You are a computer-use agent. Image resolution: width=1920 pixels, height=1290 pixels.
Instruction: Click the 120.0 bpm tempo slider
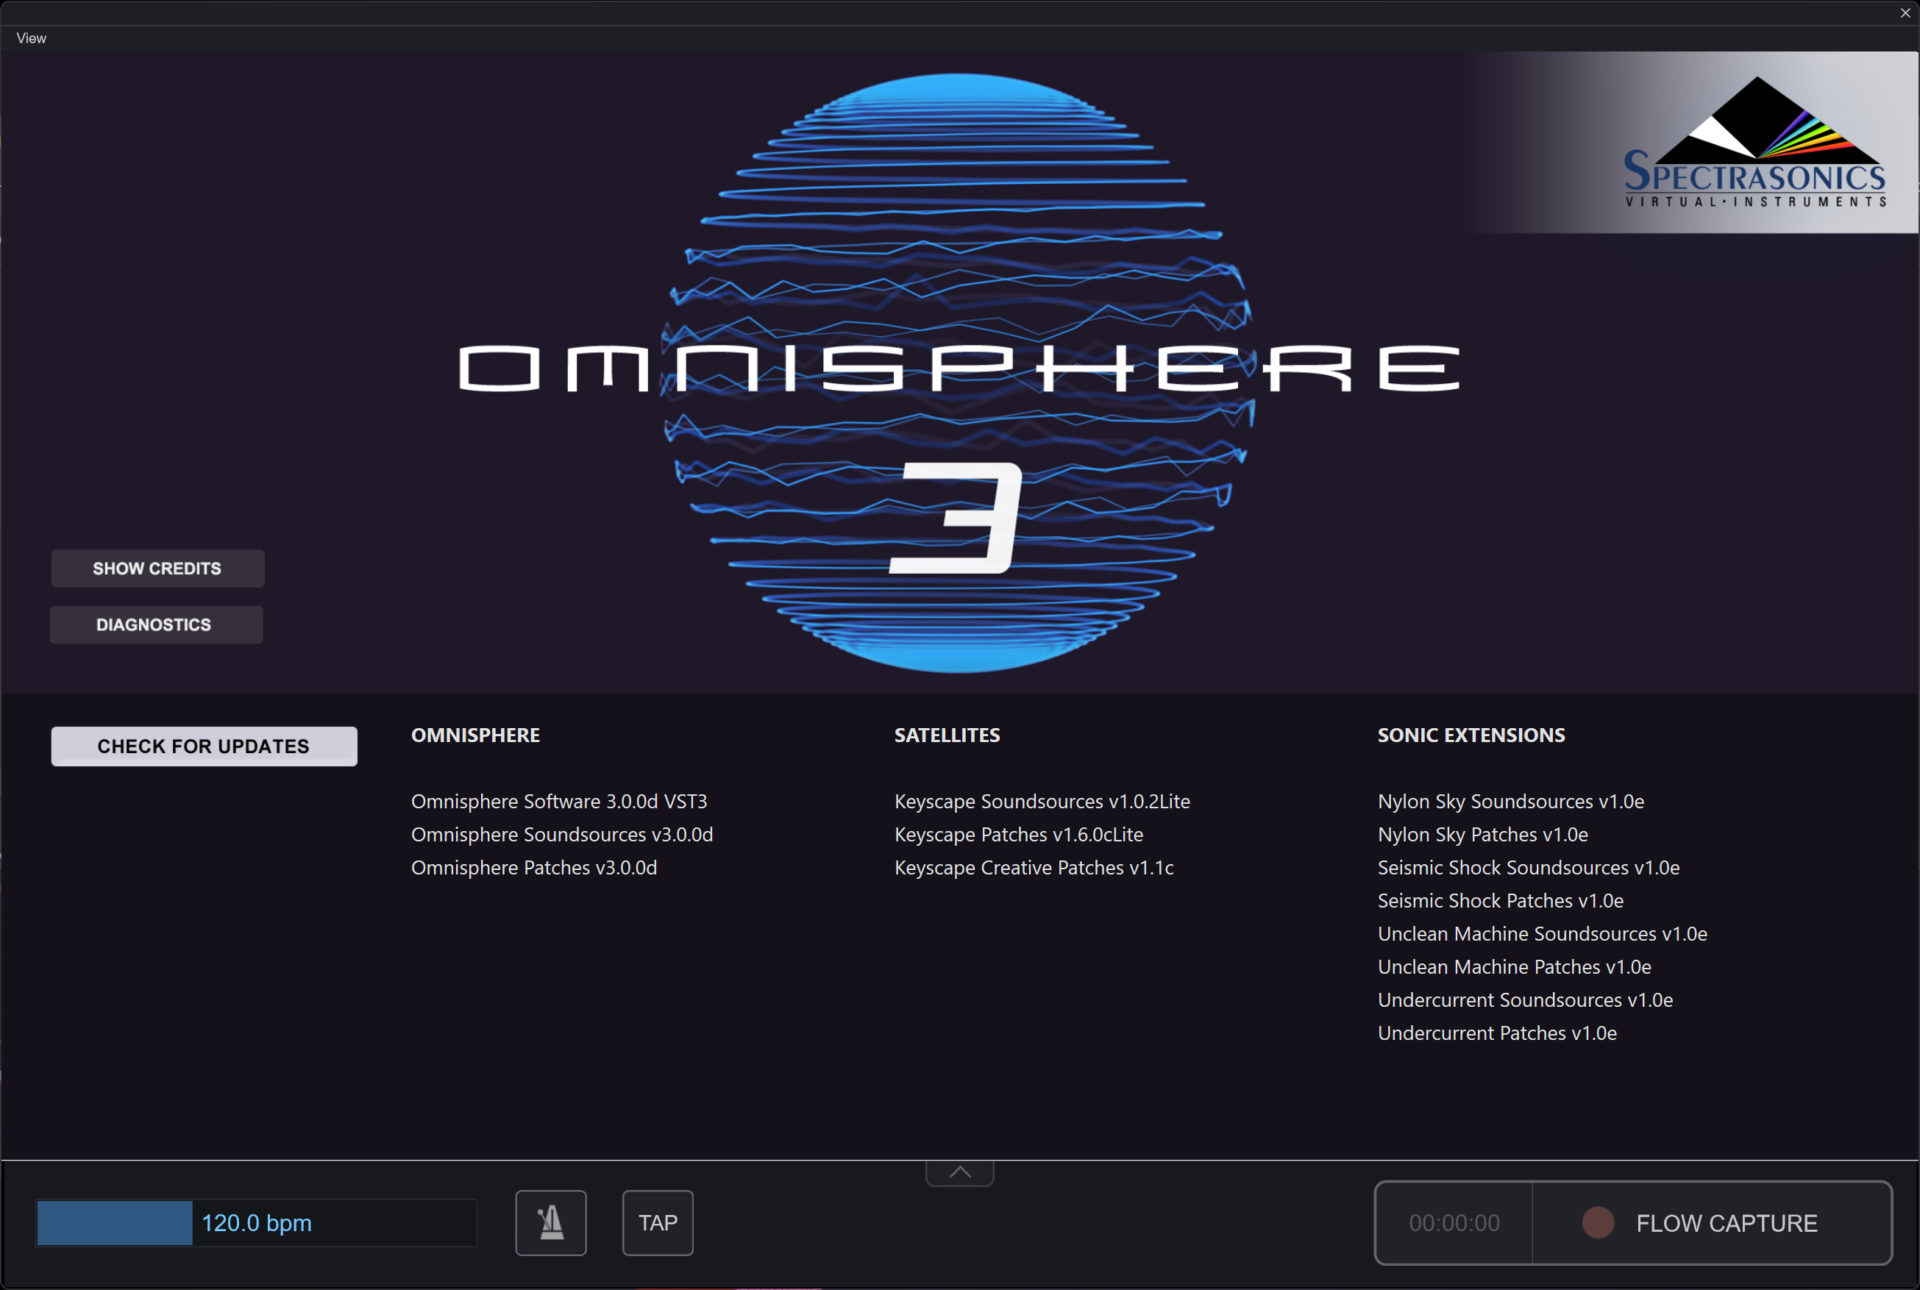(x=256, y=1222)
